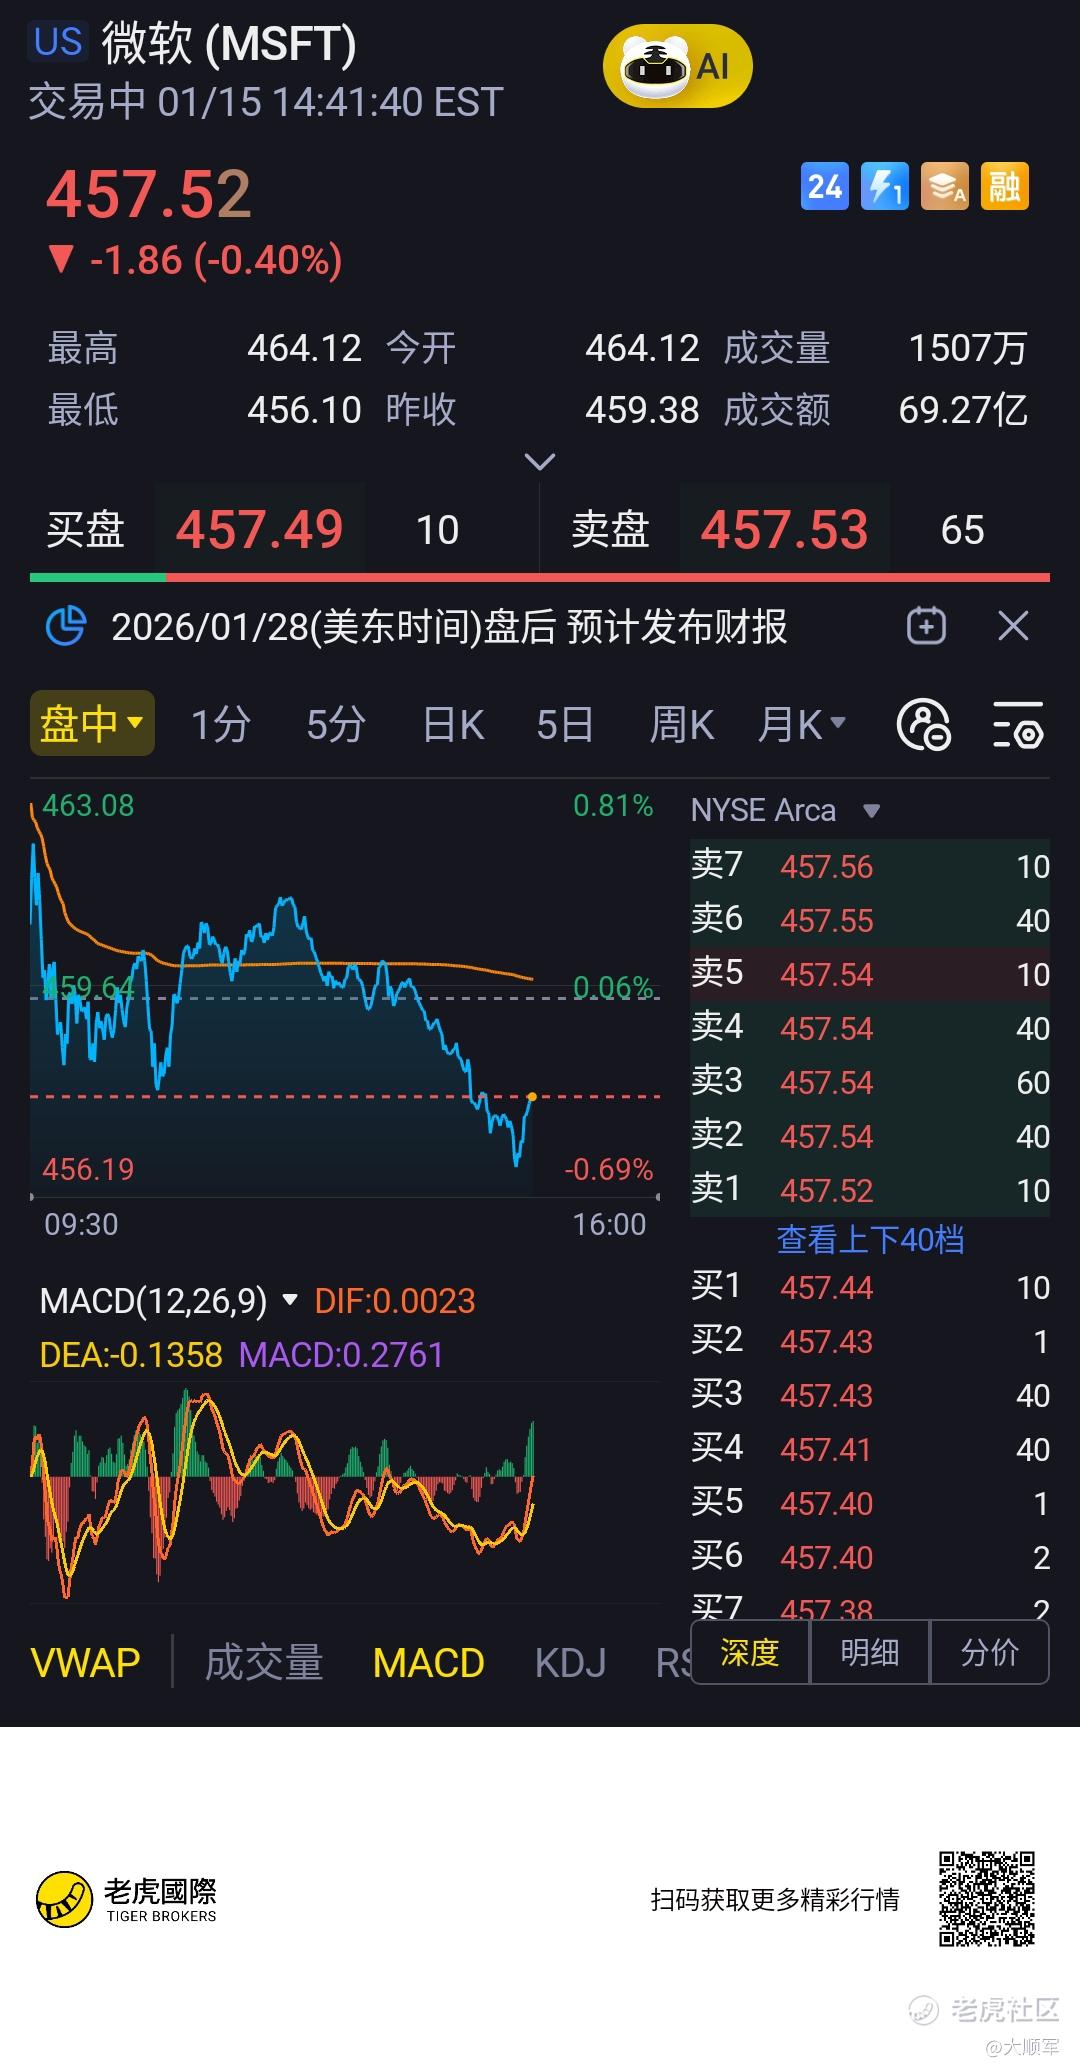Tap the DEA:-0.1358 indicator value

tap(131, 1355)
